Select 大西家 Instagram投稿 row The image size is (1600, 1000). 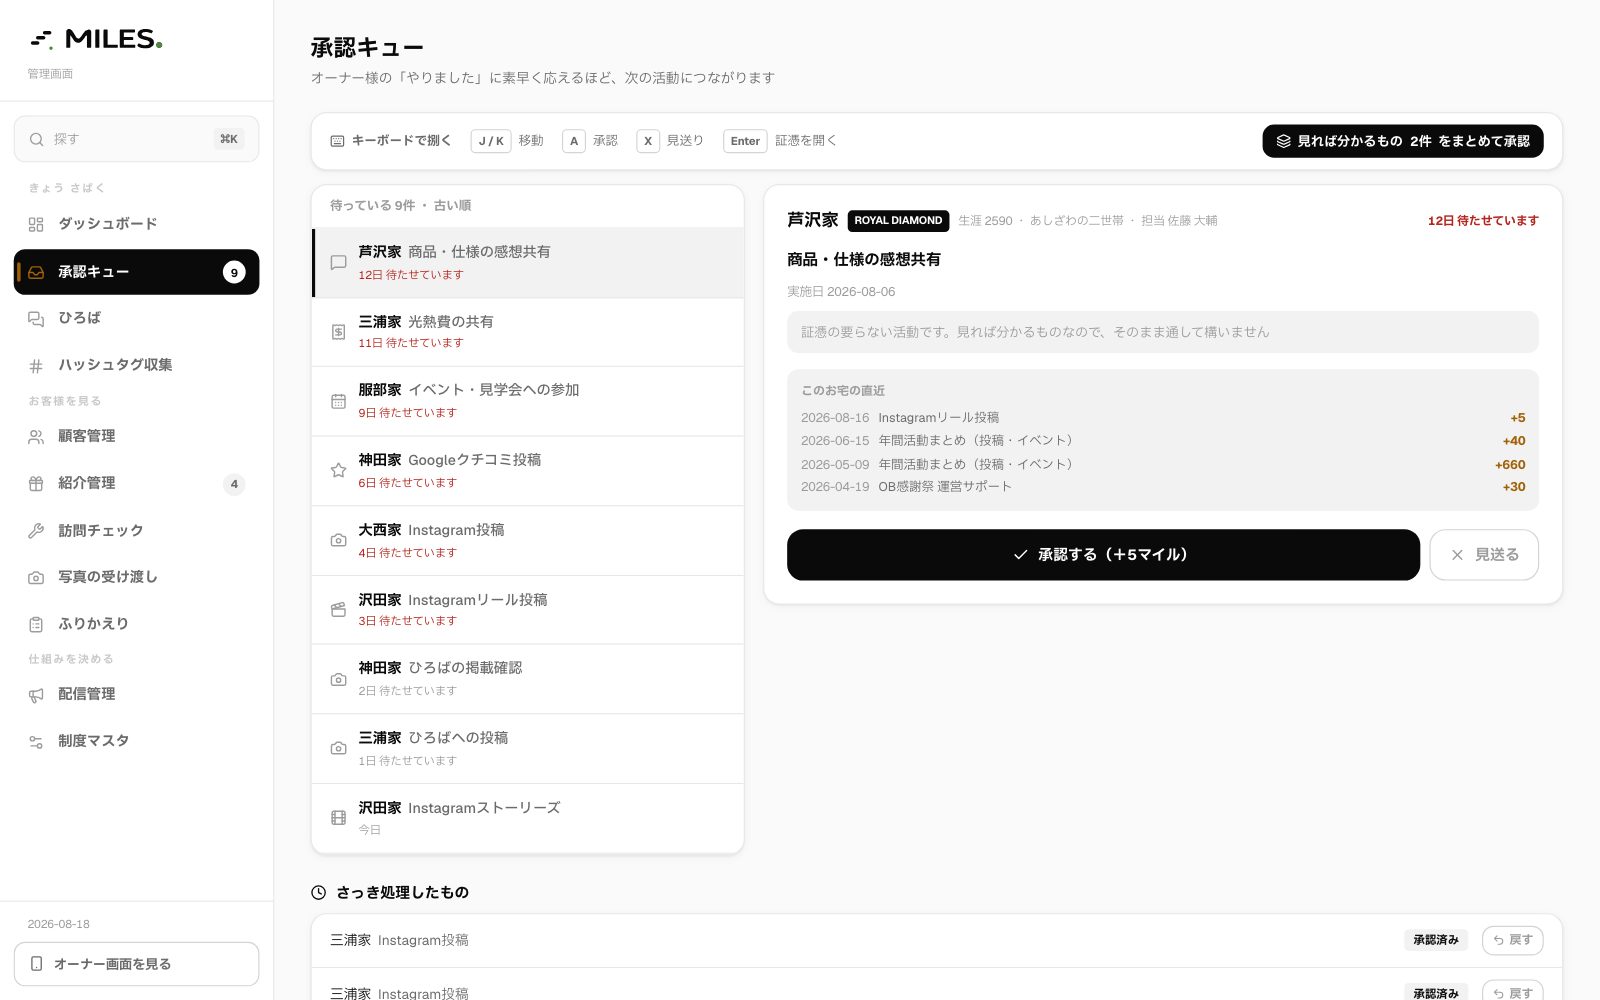528,541
